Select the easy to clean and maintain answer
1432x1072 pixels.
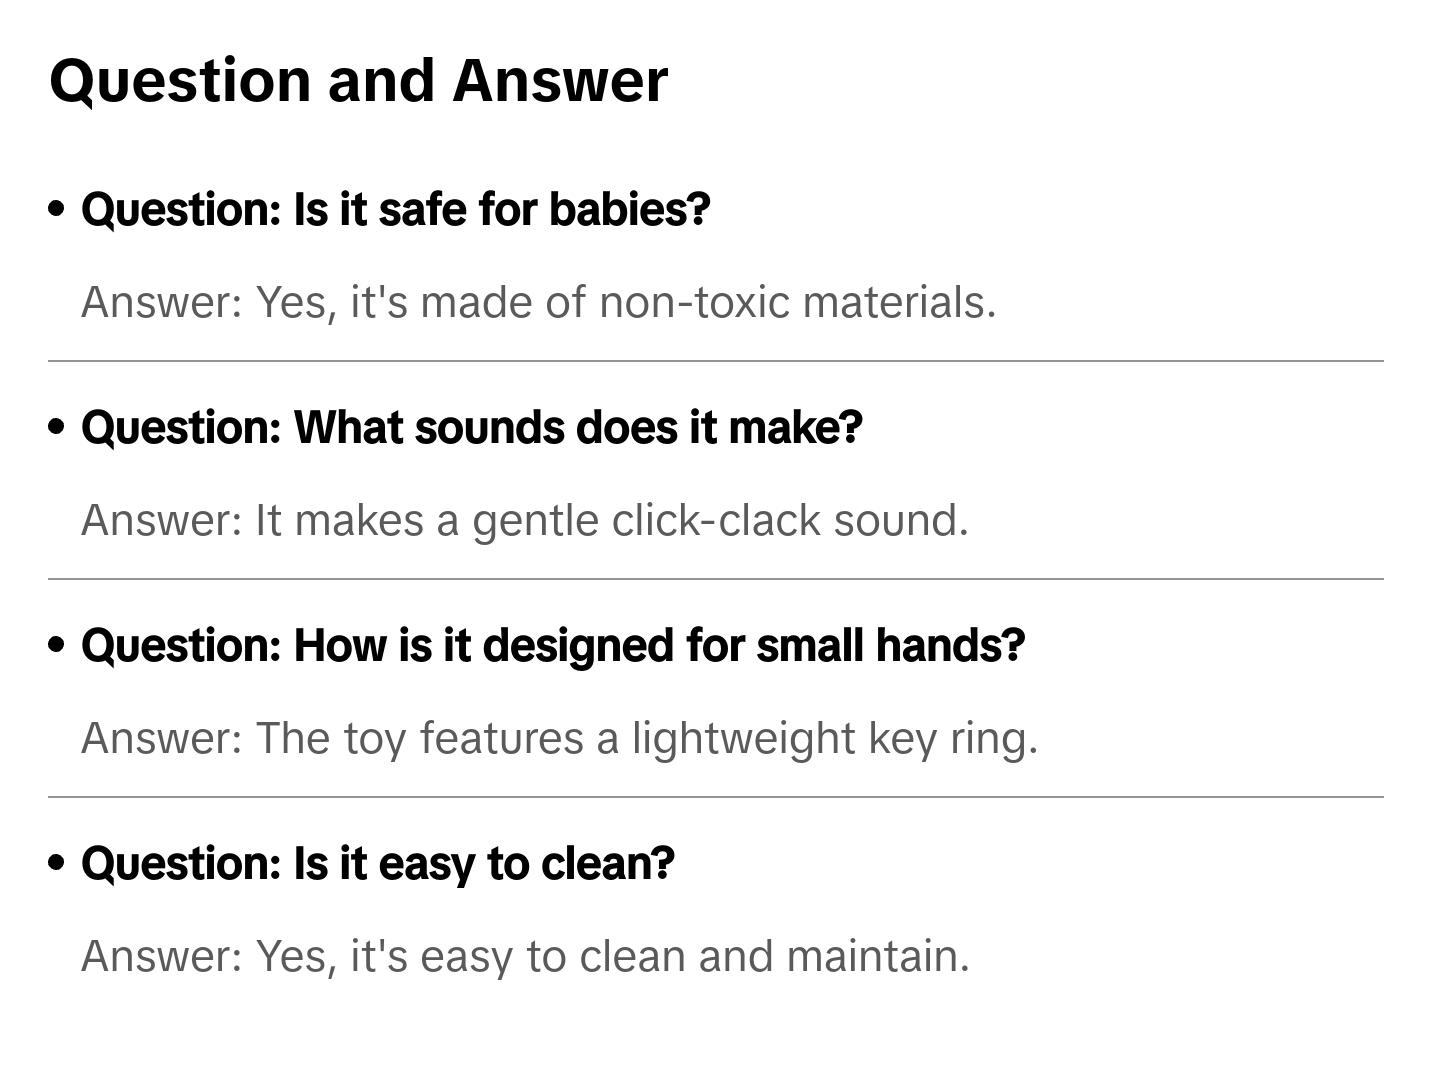coord(525,956)
